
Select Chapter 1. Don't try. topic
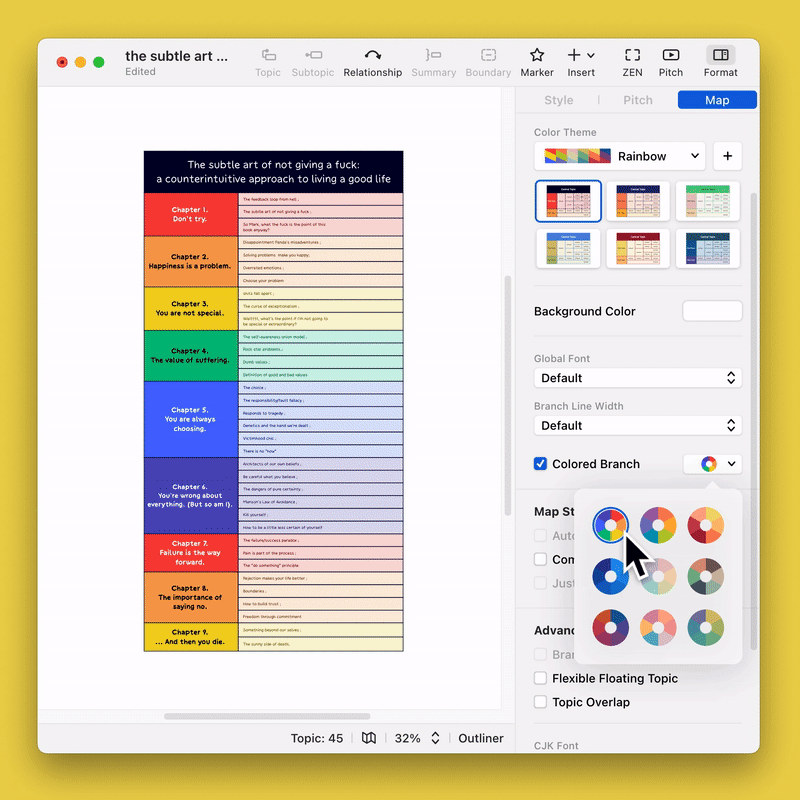coord(191,214)
